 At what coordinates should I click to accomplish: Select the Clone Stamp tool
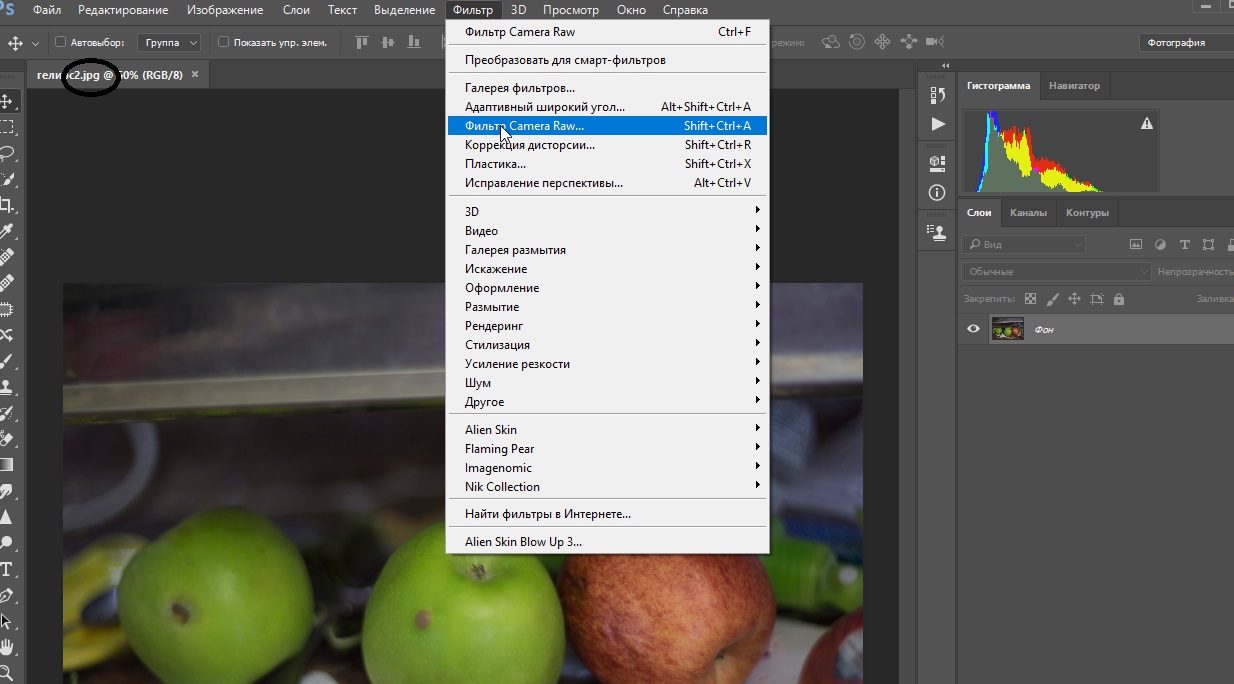pyautogui.click(x=6, y=387)
